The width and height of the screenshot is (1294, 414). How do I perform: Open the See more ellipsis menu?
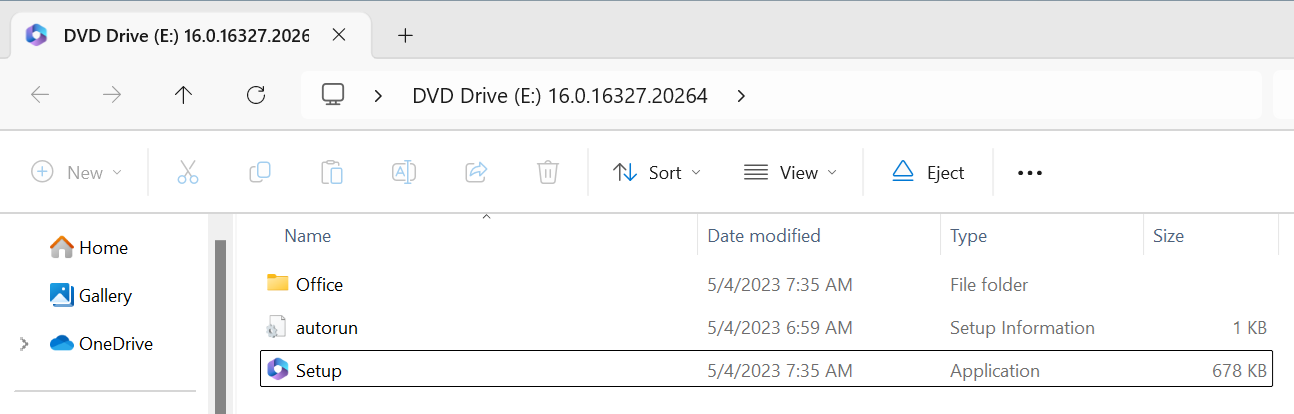pyautogui.click(x=1030, y=172)
